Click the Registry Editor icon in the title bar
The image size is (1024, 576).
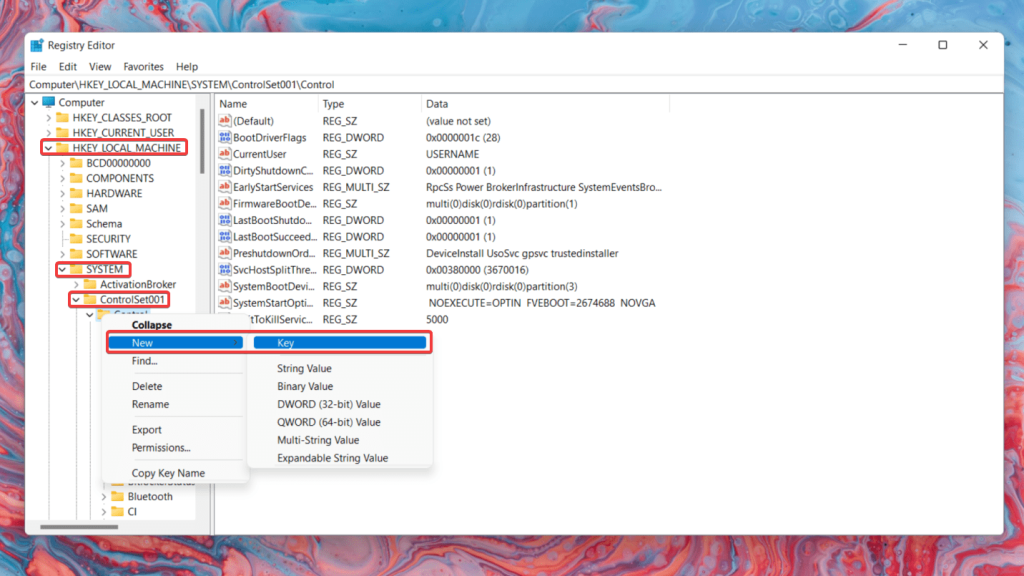[x=37, y=45]
